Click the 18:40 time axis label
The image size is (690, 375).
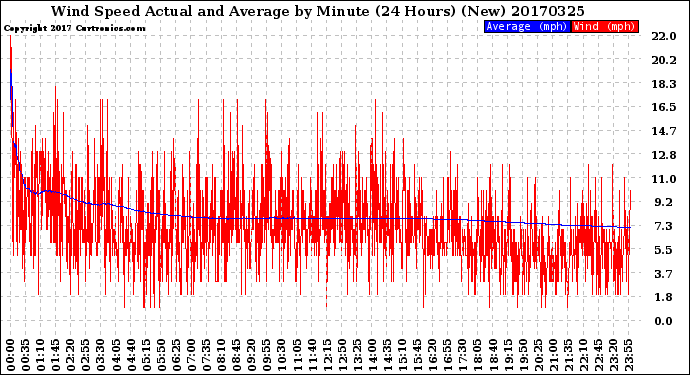pos(492,355)
